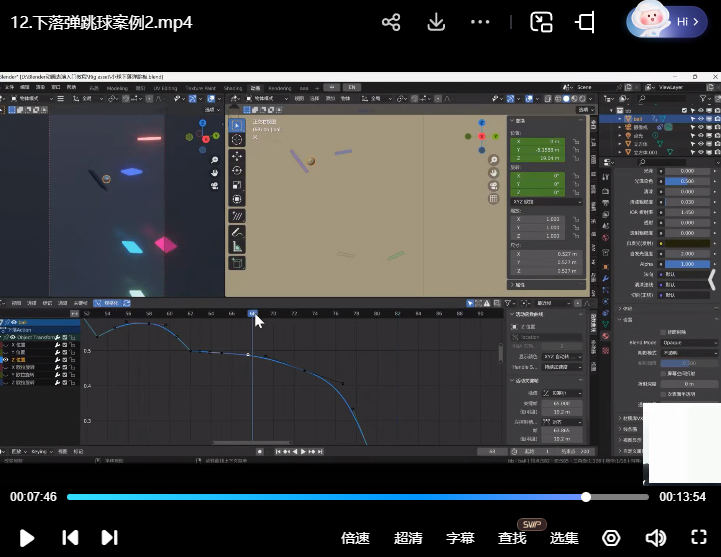Viewport: 721px width, 557px height.
Task: Click the video progress bar handle
Action: [586, 497]
